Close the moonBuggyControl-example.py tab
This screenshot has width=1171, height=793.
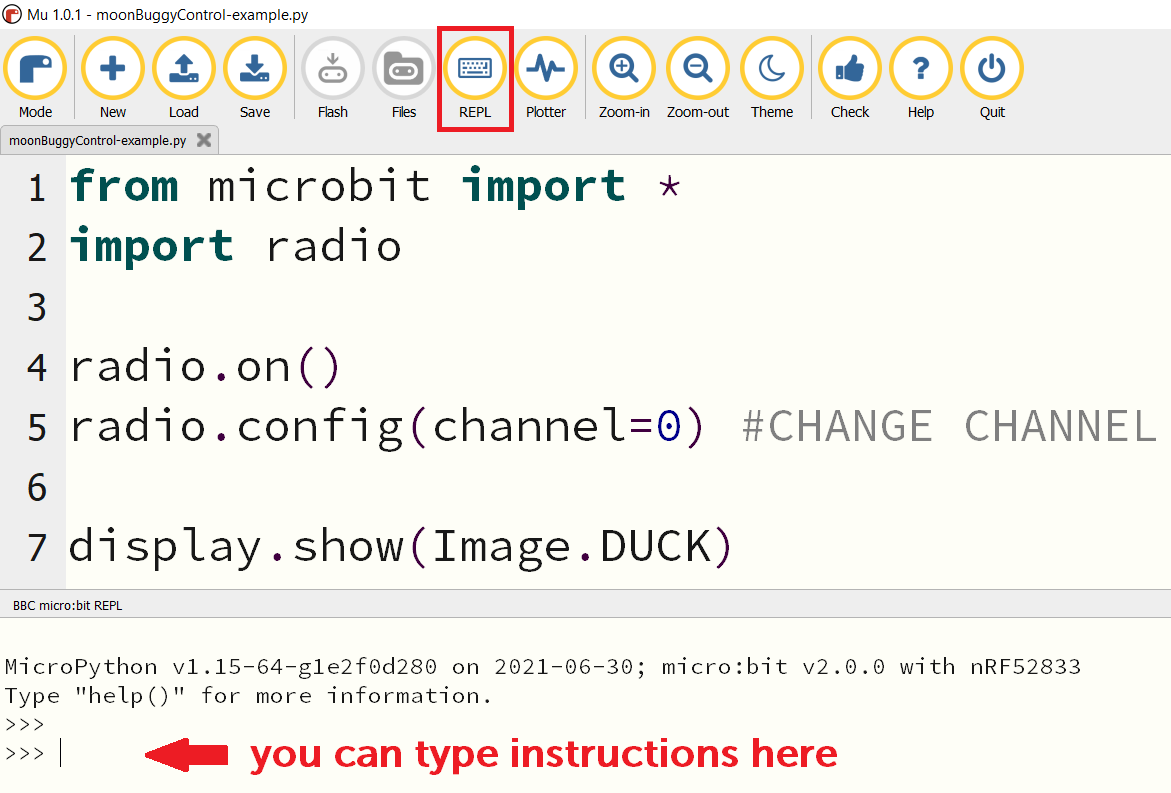pos(204,140)
